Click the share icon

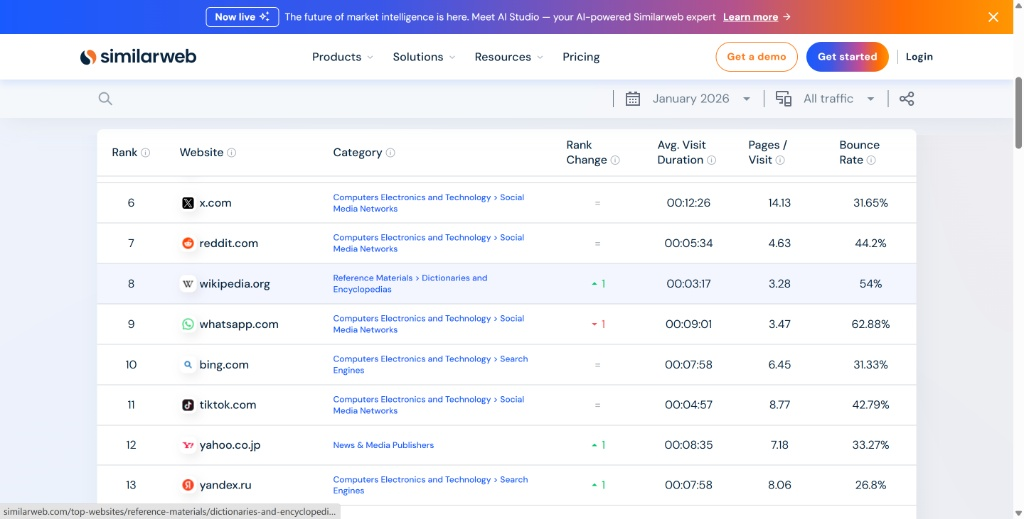(906, 99)
